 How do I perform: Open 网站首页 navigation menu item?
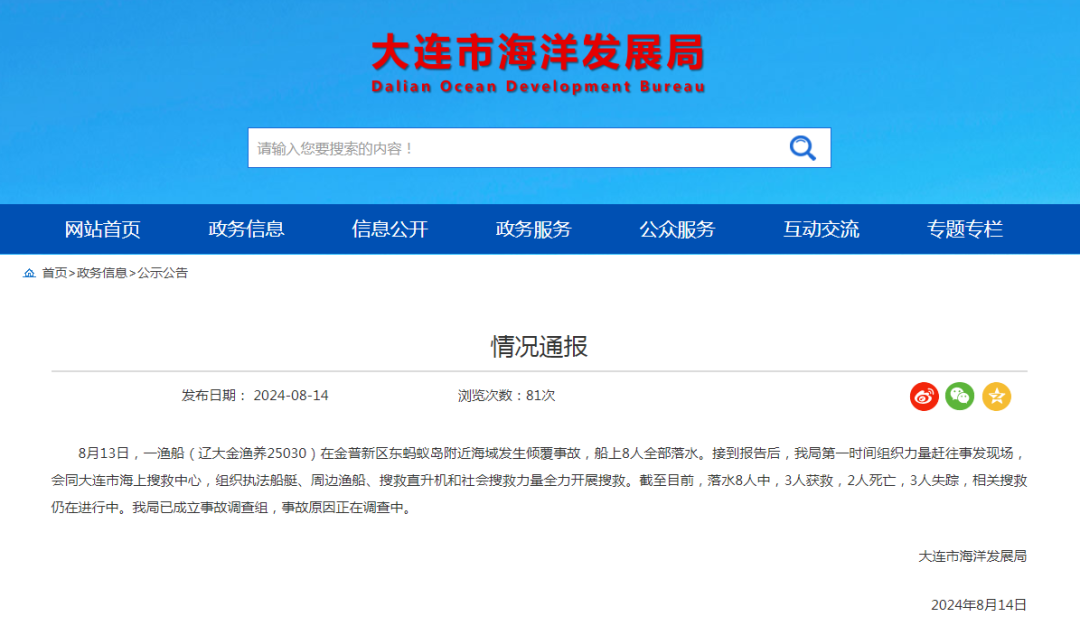(103, 229)
